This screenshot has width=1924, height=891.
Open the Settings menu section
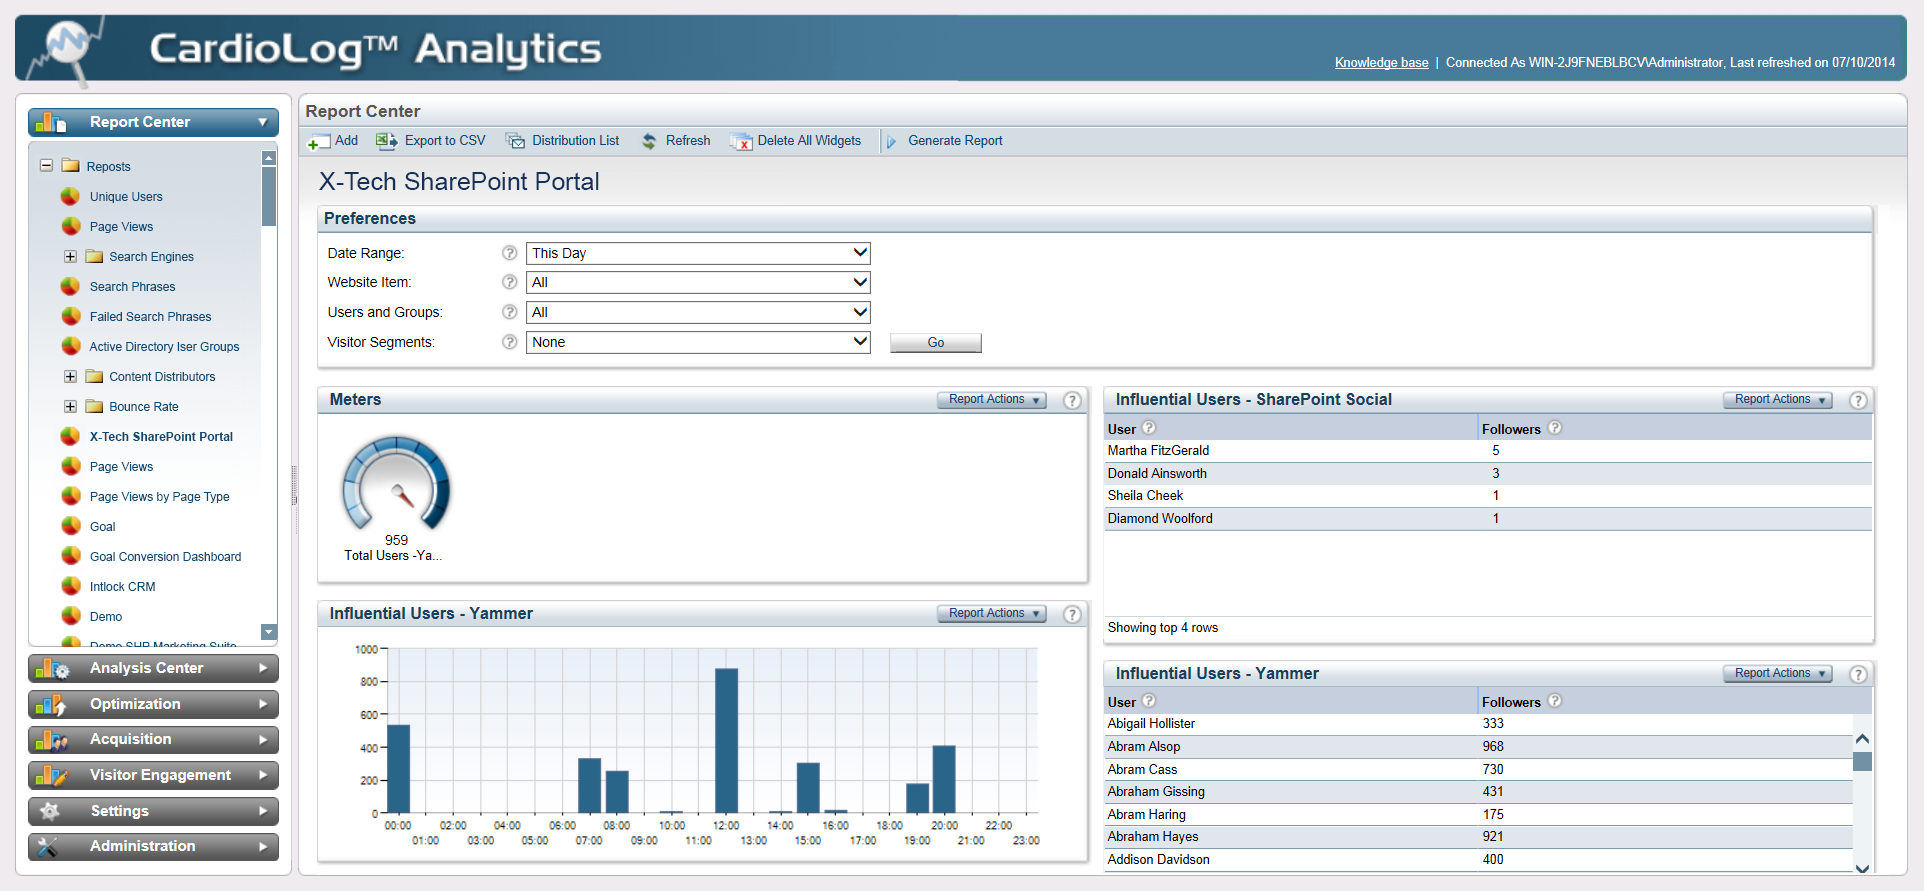pos(153,811)
